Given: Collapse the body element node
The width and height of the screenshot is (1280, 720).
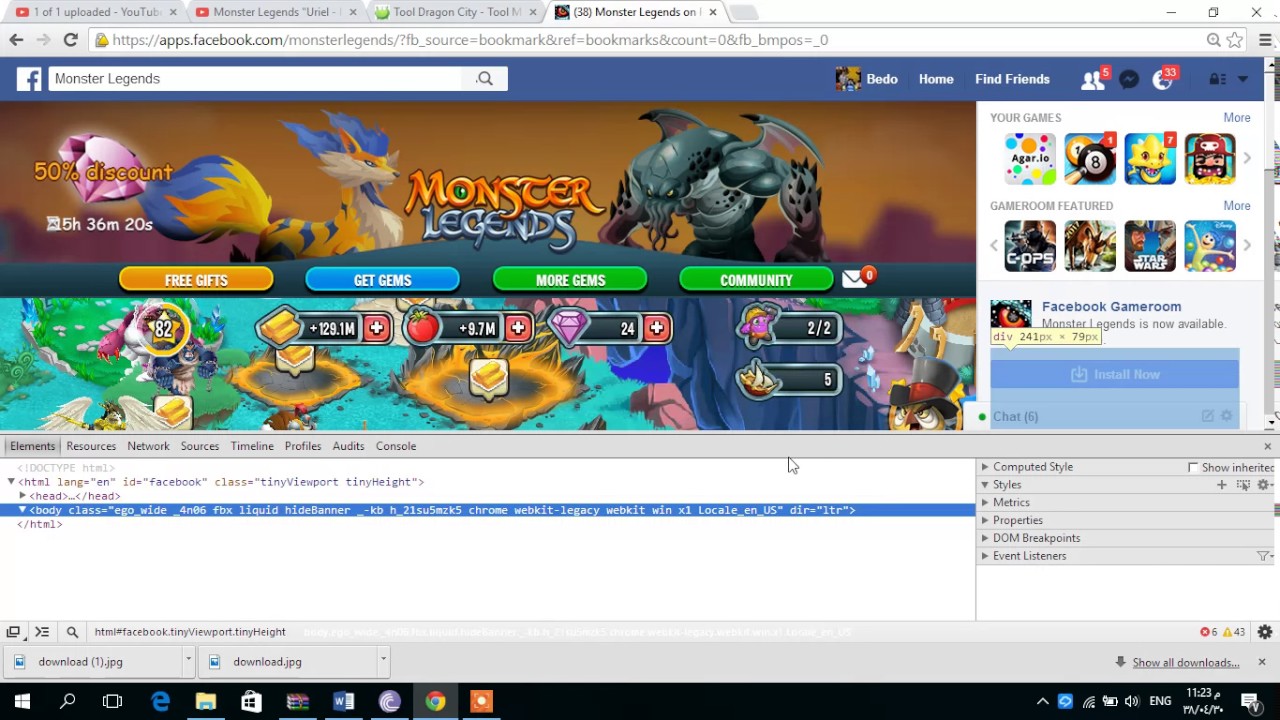Looking at the screenshot, I should [x=22, y=510].
